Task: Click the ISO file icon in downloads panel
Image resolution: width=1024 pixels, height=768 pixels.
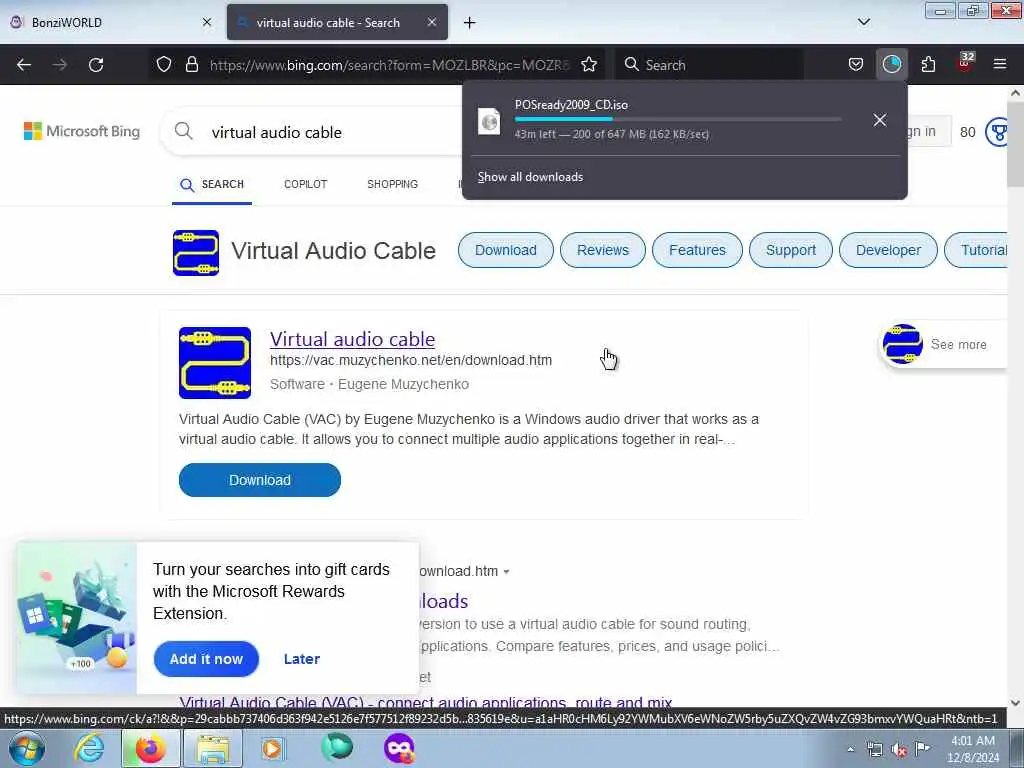Action: click(x=489, y=121)
